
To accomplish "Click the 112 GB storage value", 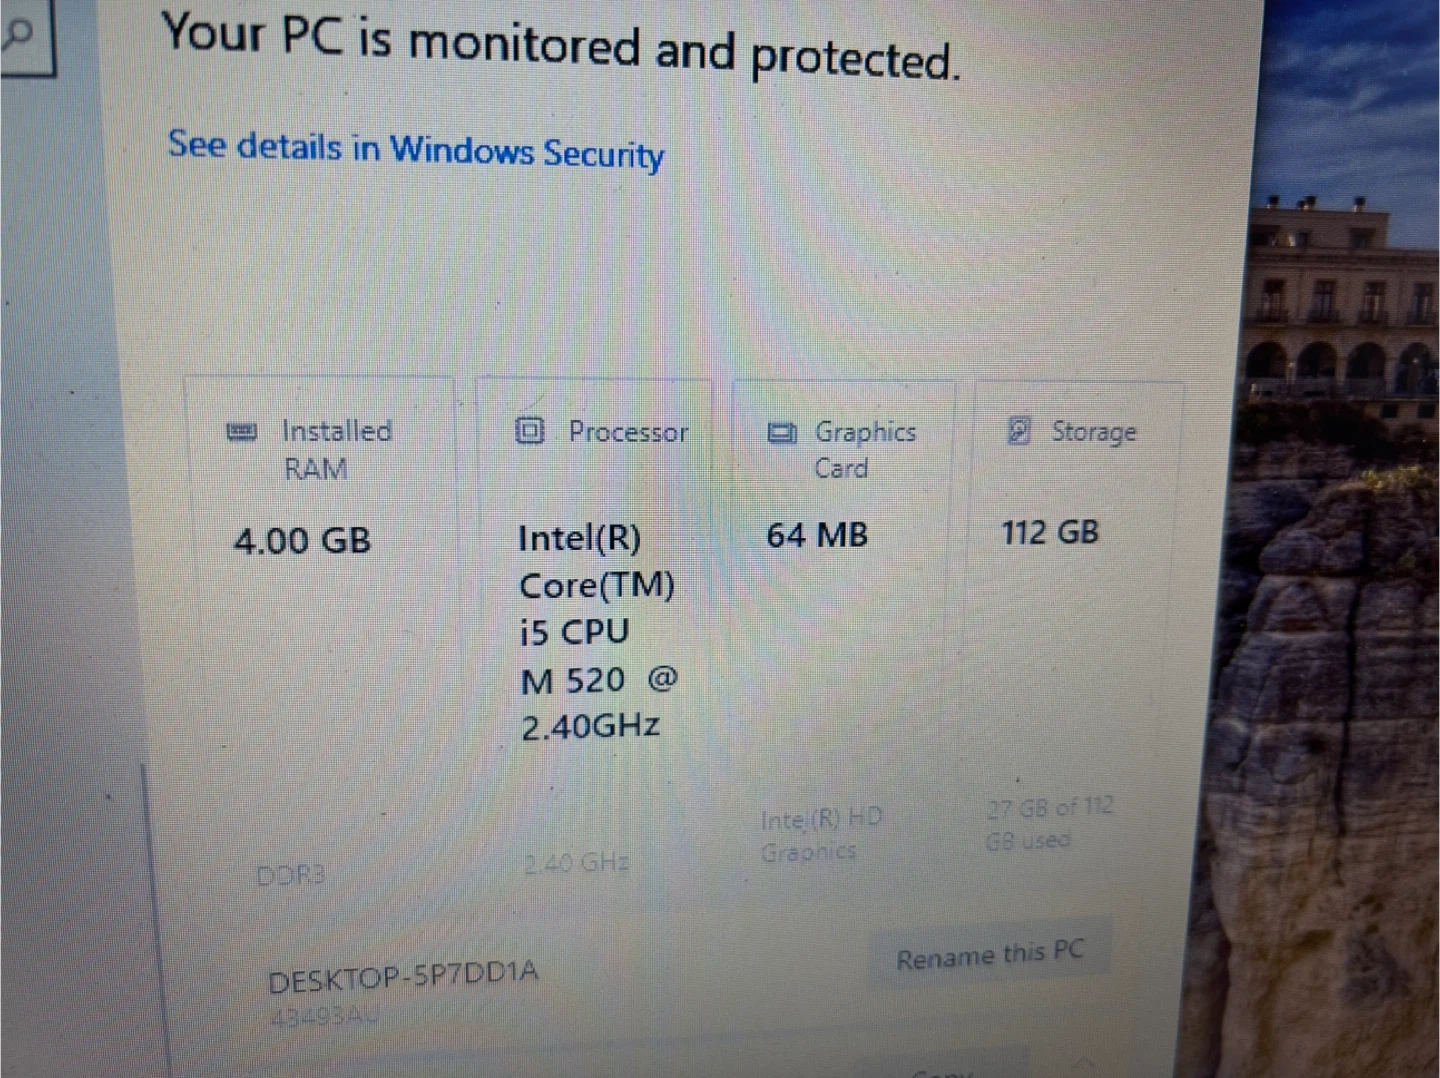I will pyautogui.click(x=1050, y=532).
